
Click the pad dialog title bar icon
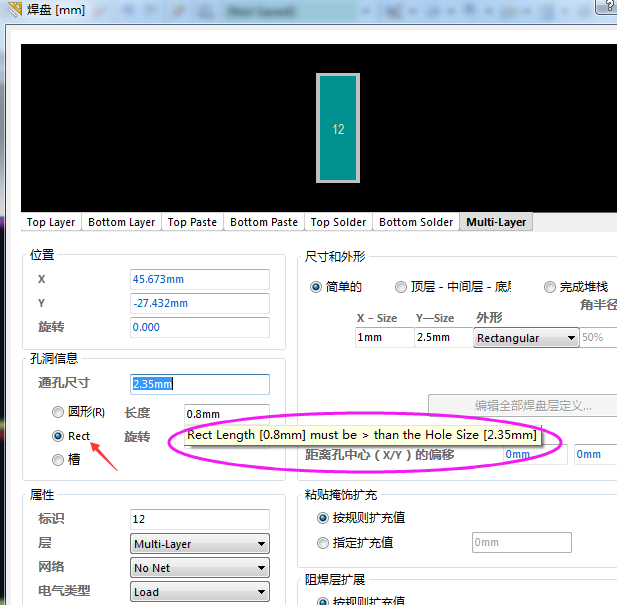tap(14, 10)
